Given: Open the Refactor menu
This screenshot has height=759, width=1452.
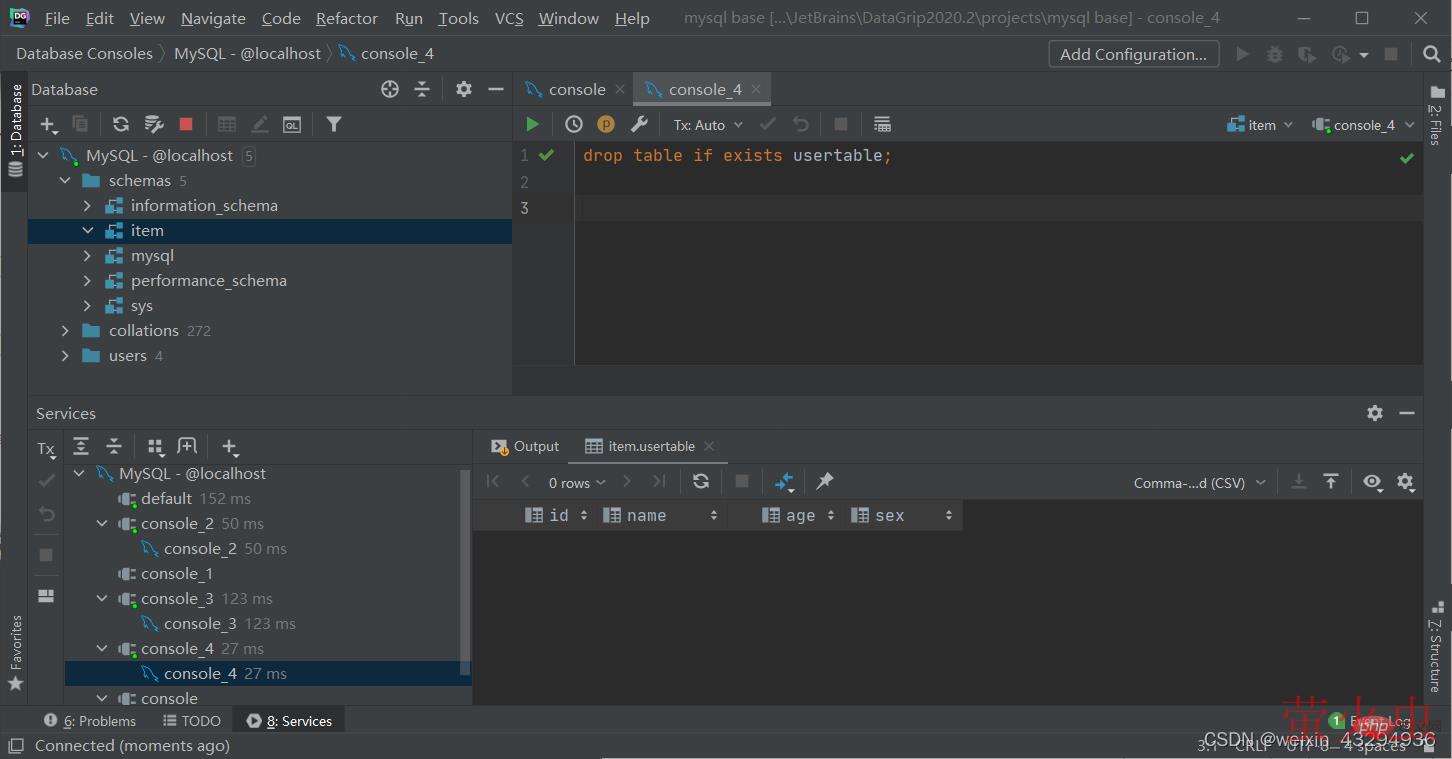Looking at the screenshot, I should tap(346, 18).
